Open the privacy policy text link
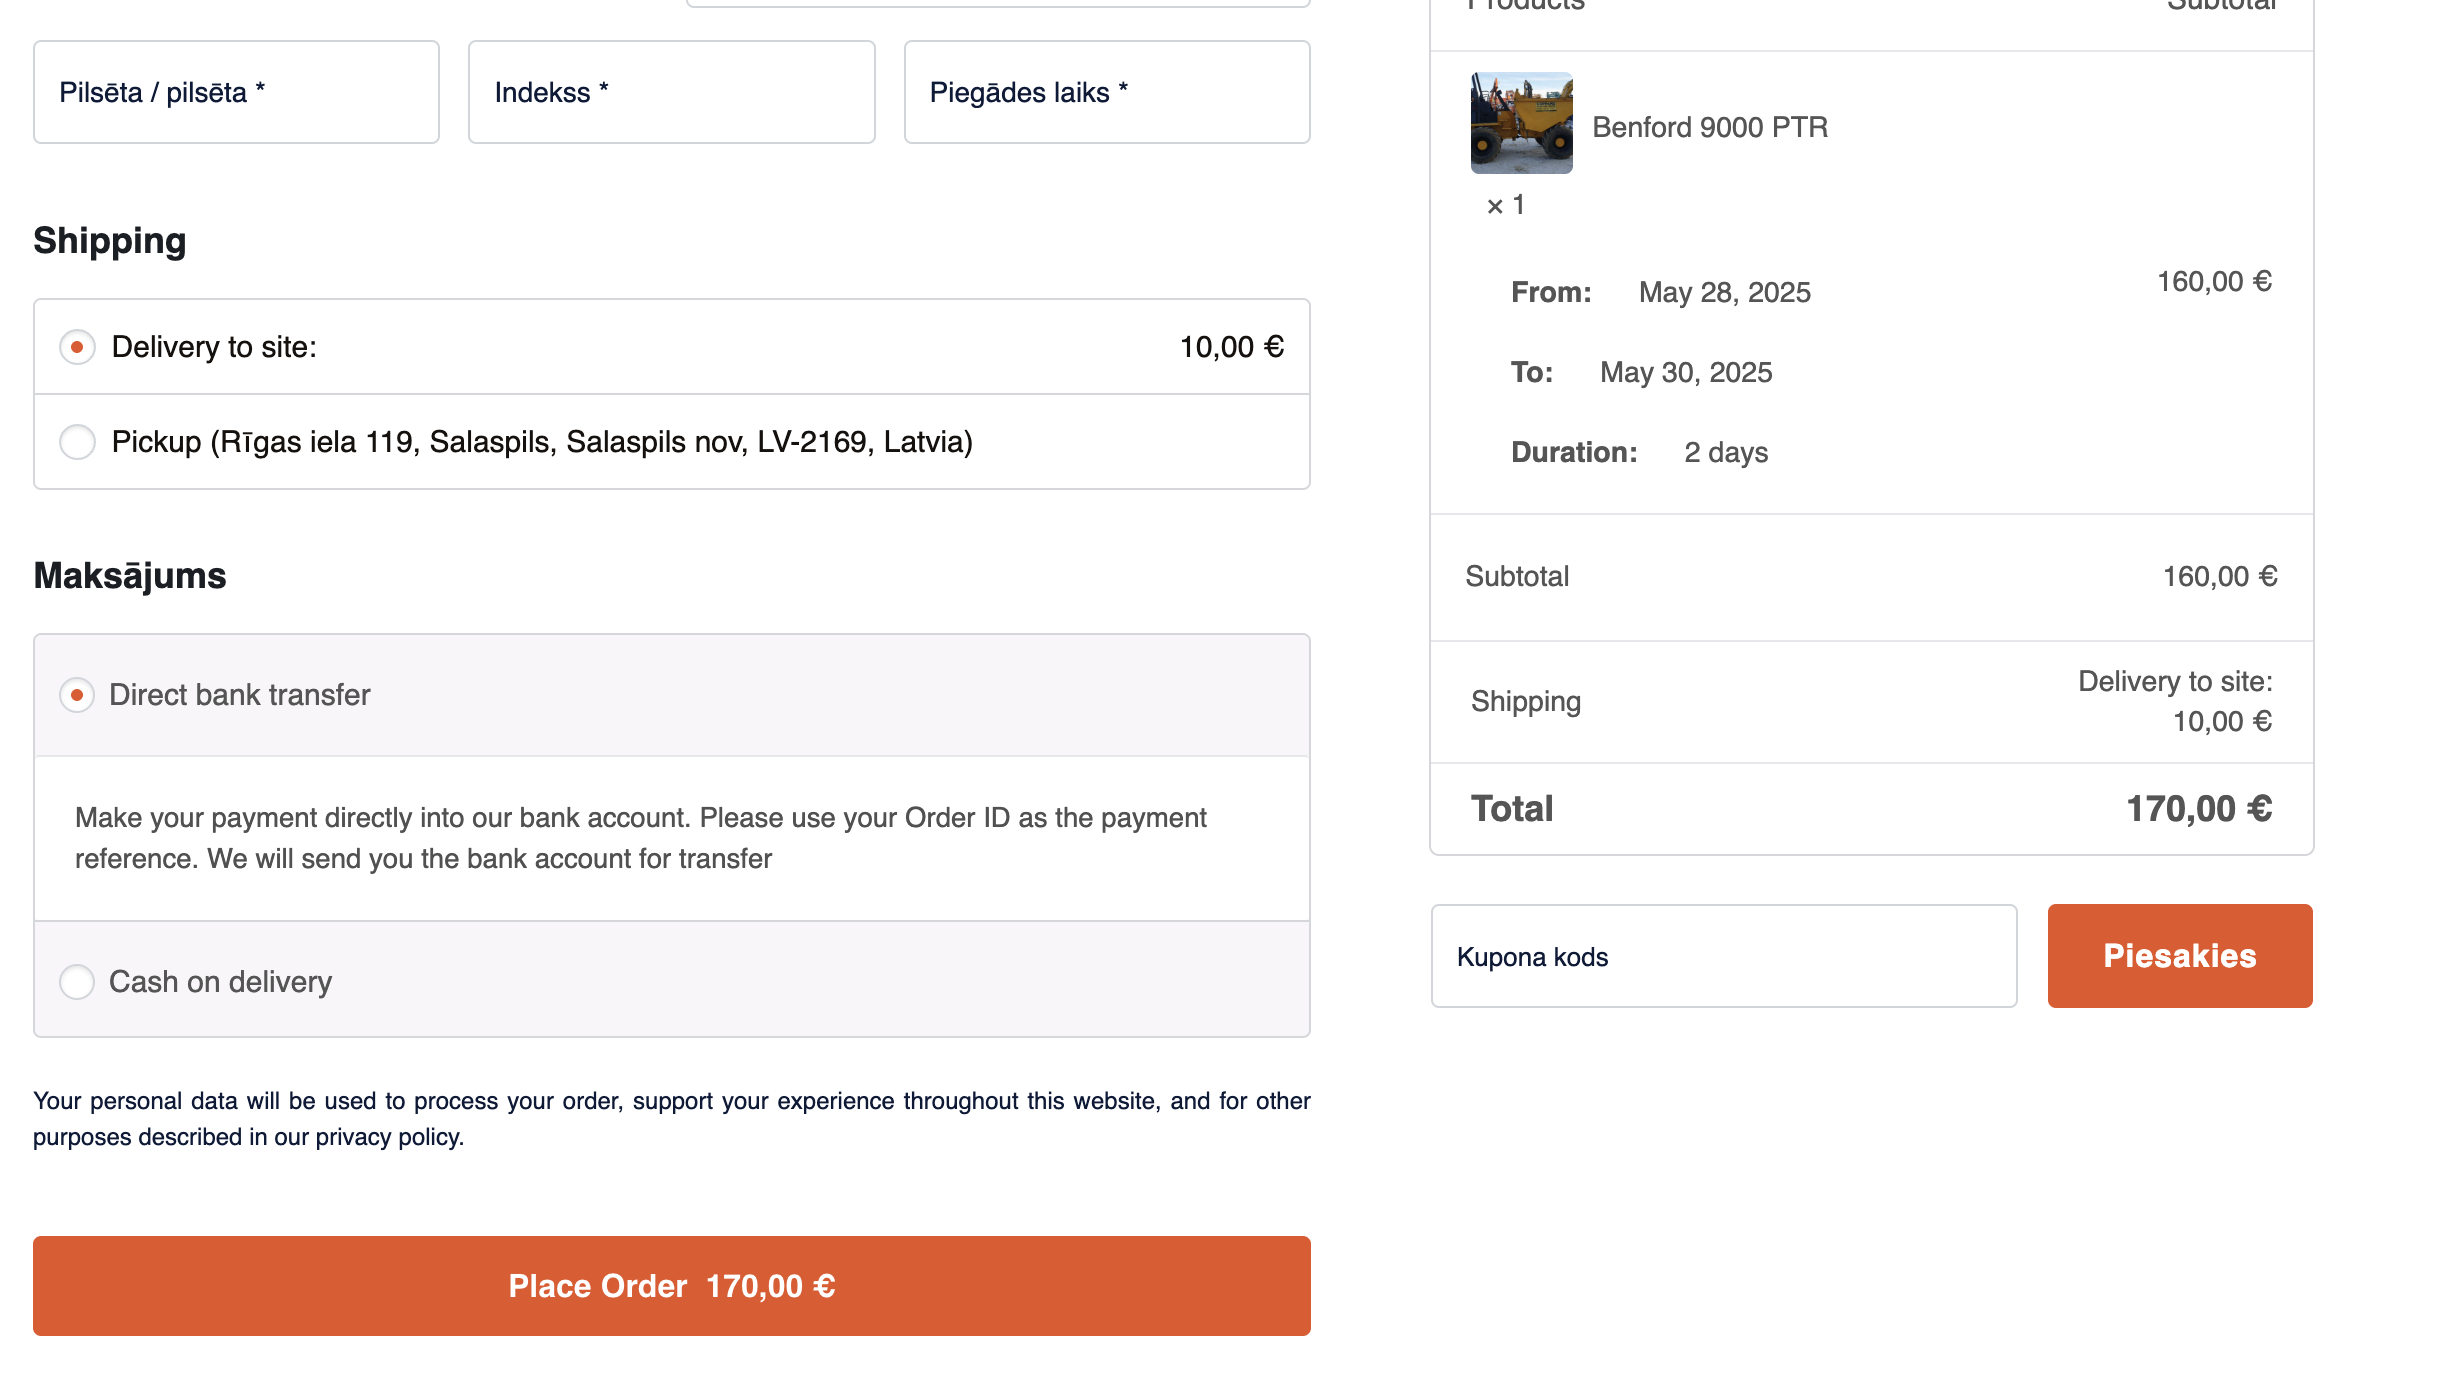 coord(388,1137)
